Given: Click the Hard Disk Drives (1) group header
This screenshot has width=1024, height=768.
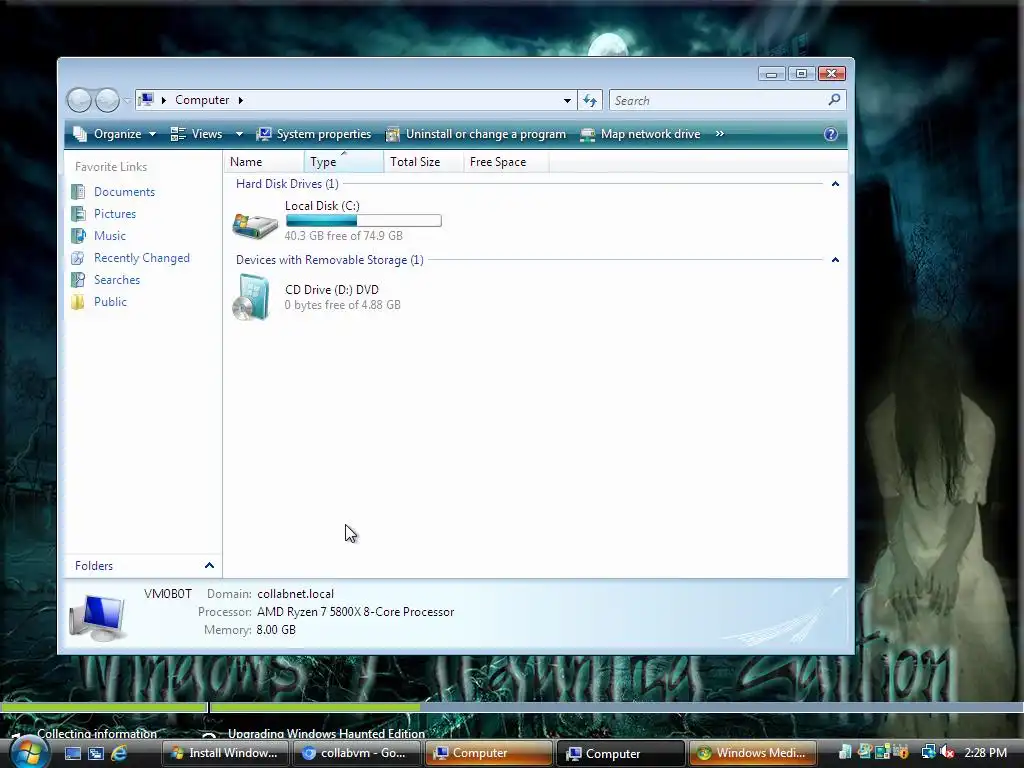Looking at the screenshot, I should [287, 184].
